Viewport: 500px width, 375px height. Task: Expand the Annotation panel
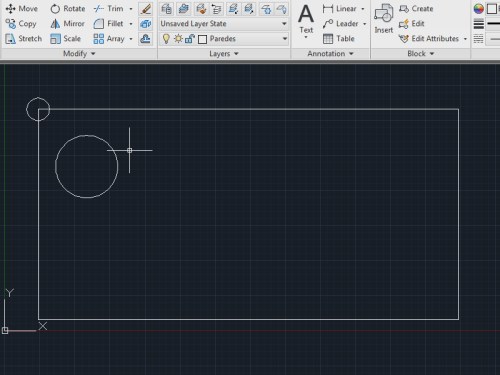(330, 53)
